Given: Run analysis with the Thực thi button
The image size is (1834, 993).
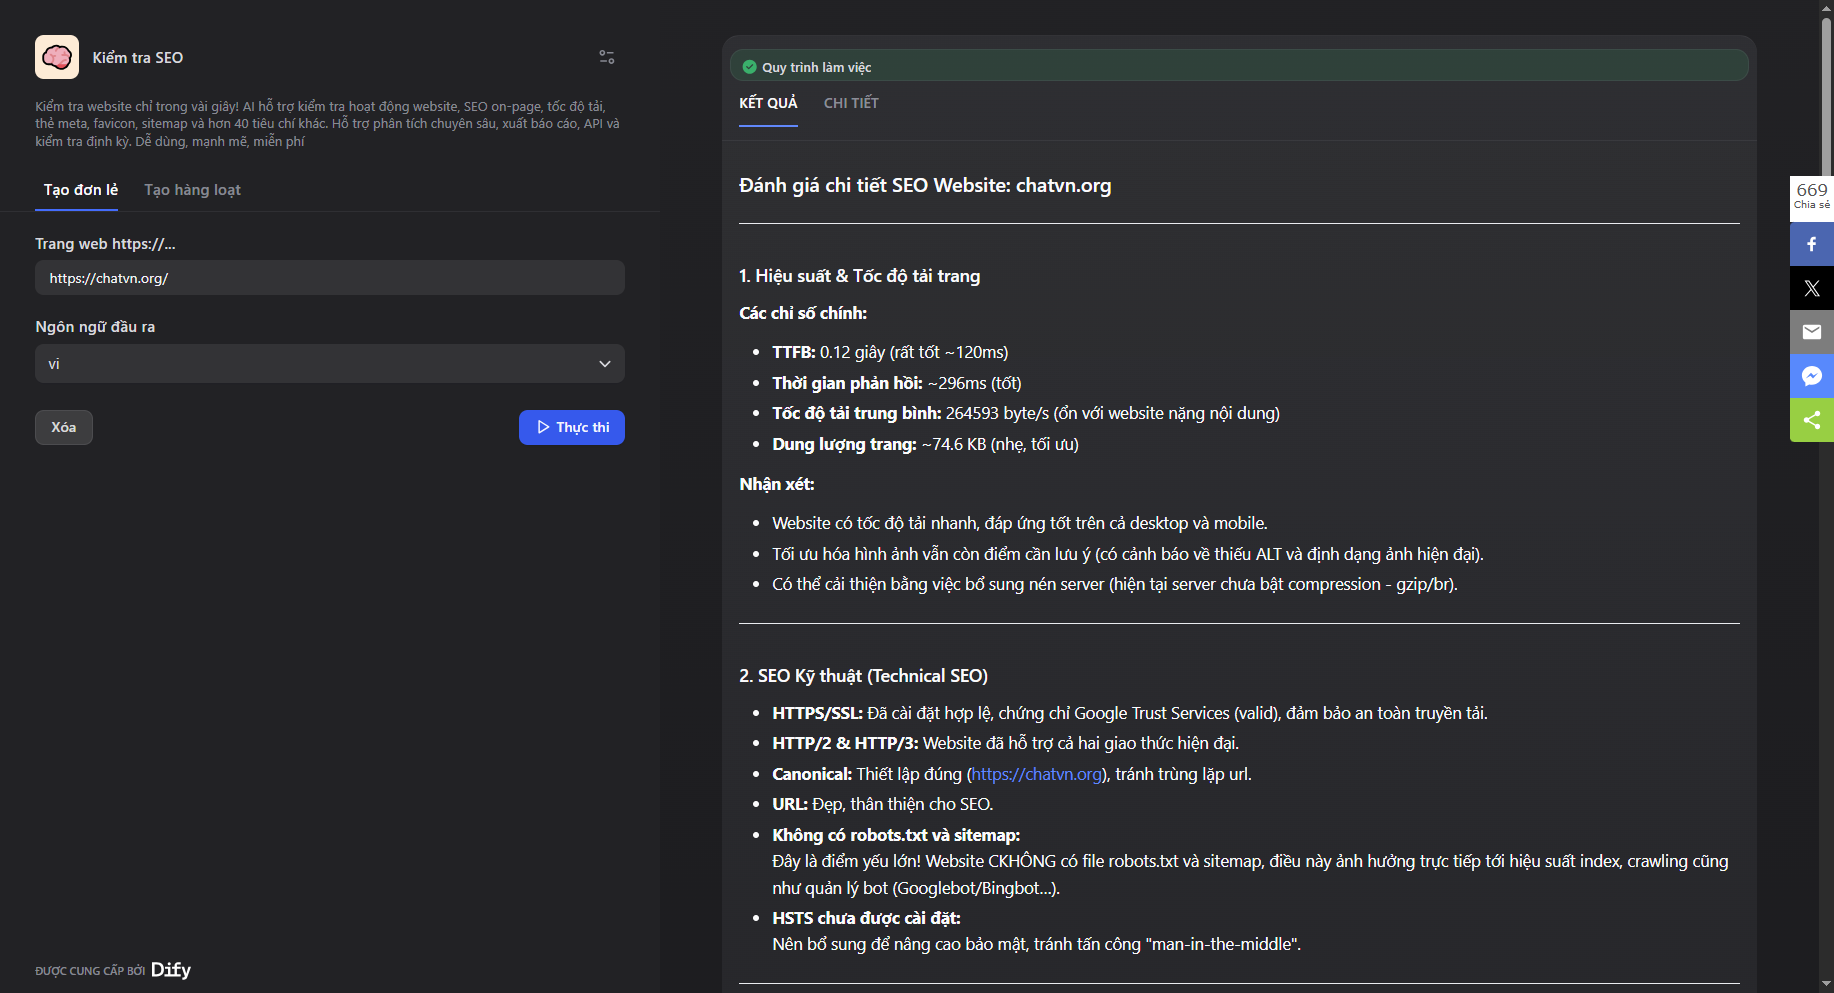Looking at the screenshot, I should 571,427.
